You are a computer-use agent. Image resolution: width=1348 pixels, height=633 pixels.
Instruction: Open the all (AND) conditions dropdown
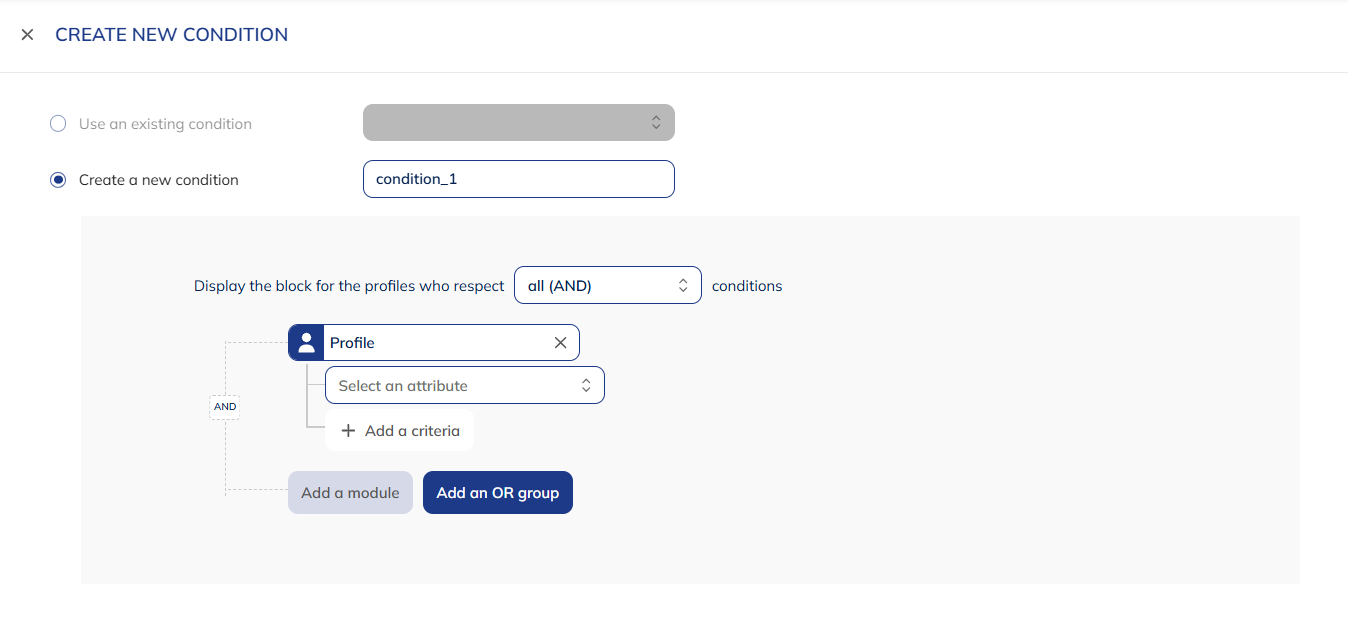click(x=608, y=285)
